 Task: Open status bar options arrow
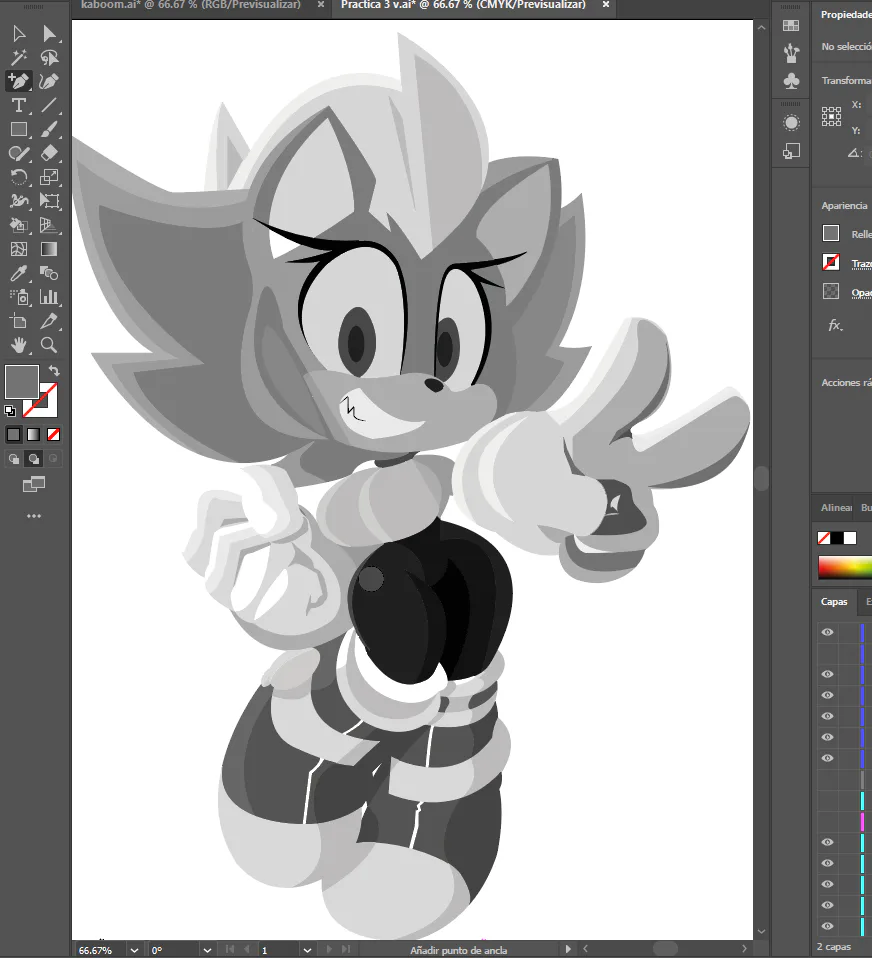pos(568,949)
